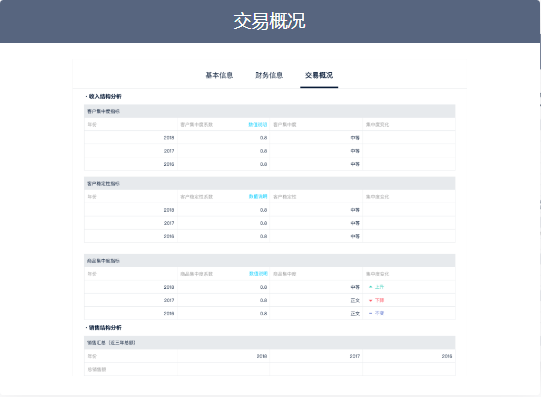Click 数值说明 link in 客户稳定性指标 table
The width and height of the screenshot is (541, 397).
coord(258,197)
